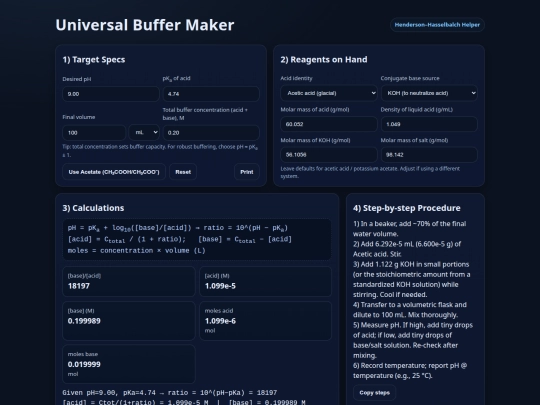Click the 3) Calculations heading
The image size is (540, 405).
tap(93, 208)
